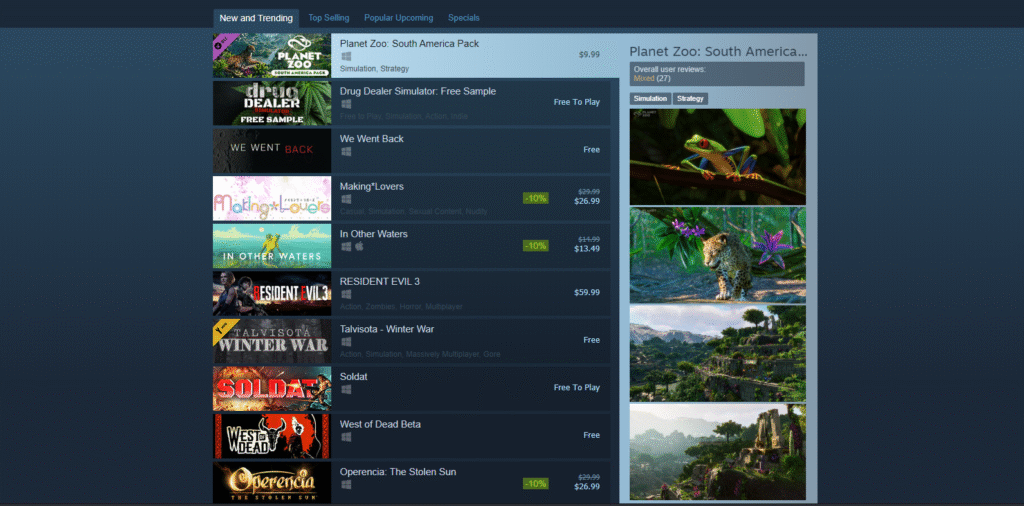This screenshot has width=1024, height=506.
Task: Click the -10% discount badge for Operencia
Action: 536,484
